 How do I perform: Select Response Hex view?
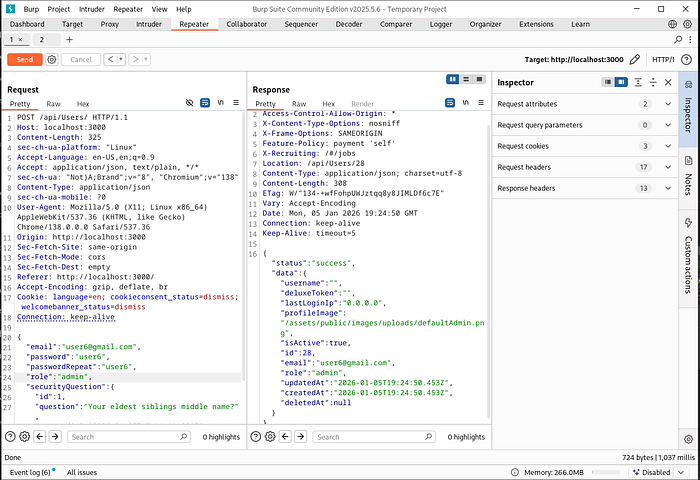(329, 104)
